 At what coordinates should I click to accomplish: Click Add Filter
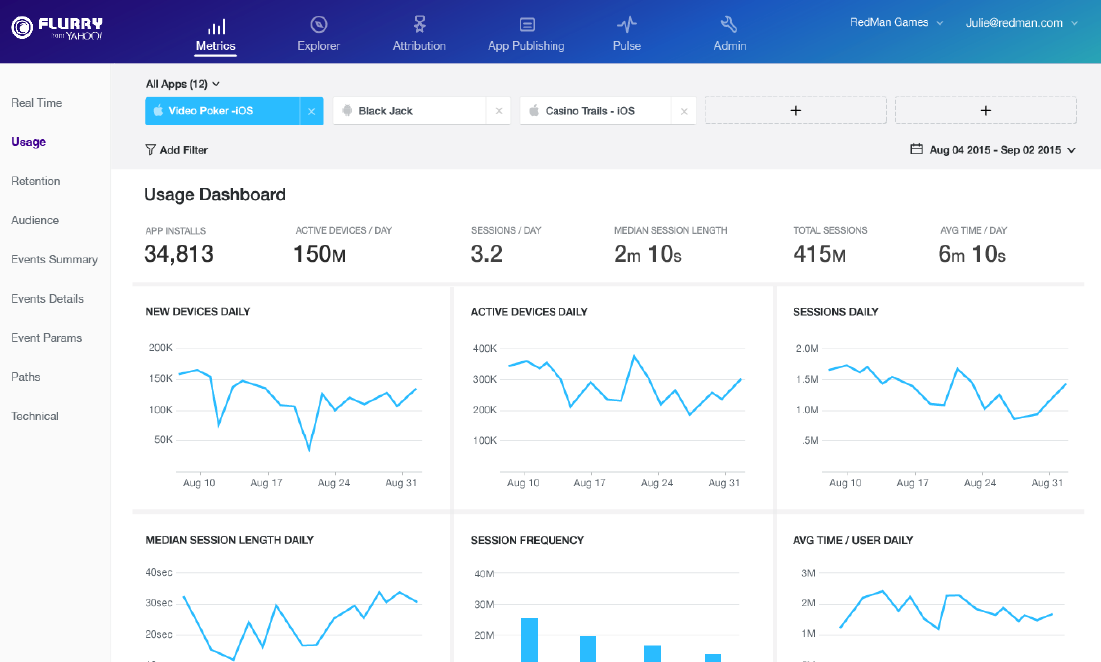coord(183,149)
